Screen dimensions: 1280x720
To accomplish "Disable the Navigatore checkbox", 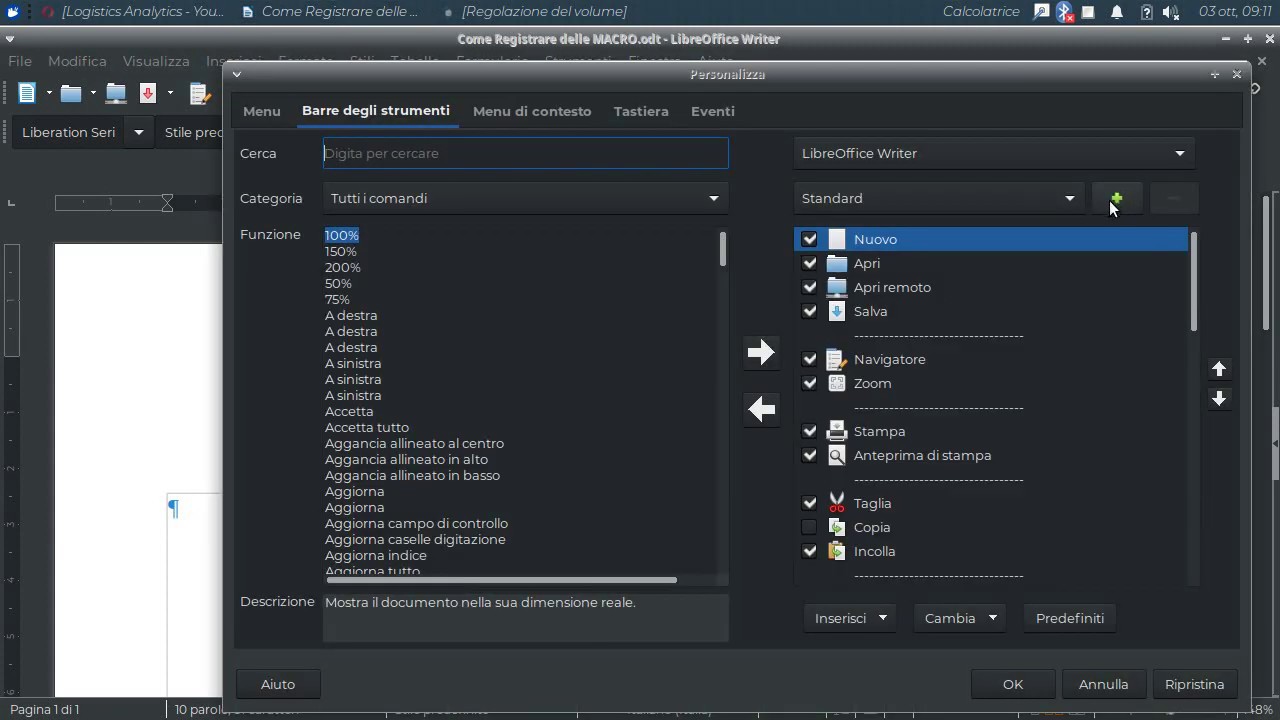I will (809, 359).
